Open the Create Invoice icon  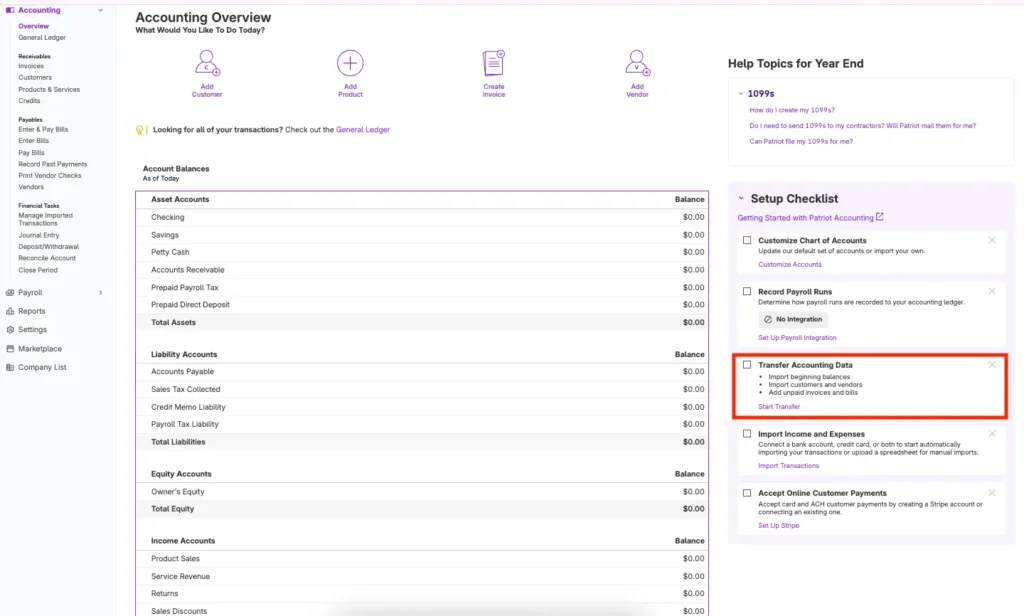(493, 64)
